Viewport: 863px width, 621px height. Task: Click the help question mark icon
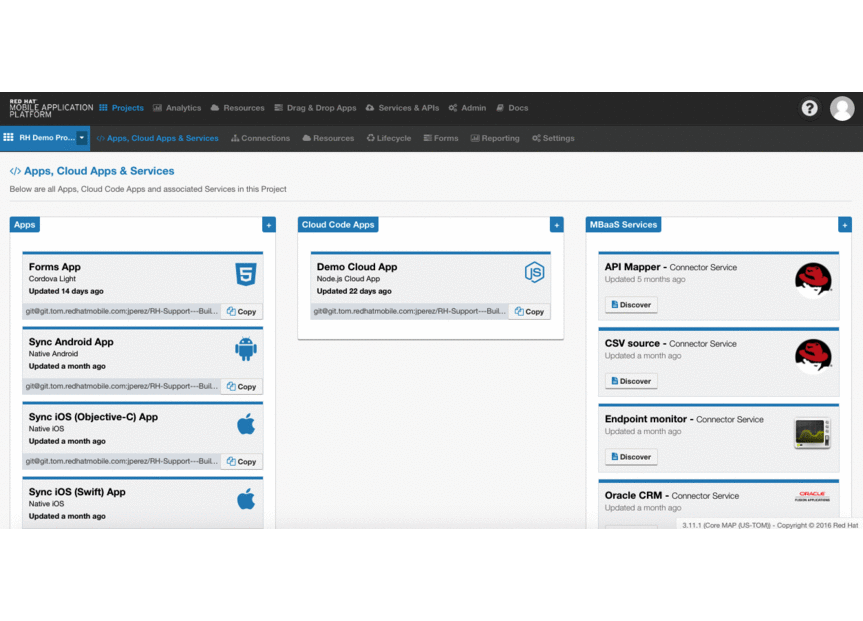809,108
